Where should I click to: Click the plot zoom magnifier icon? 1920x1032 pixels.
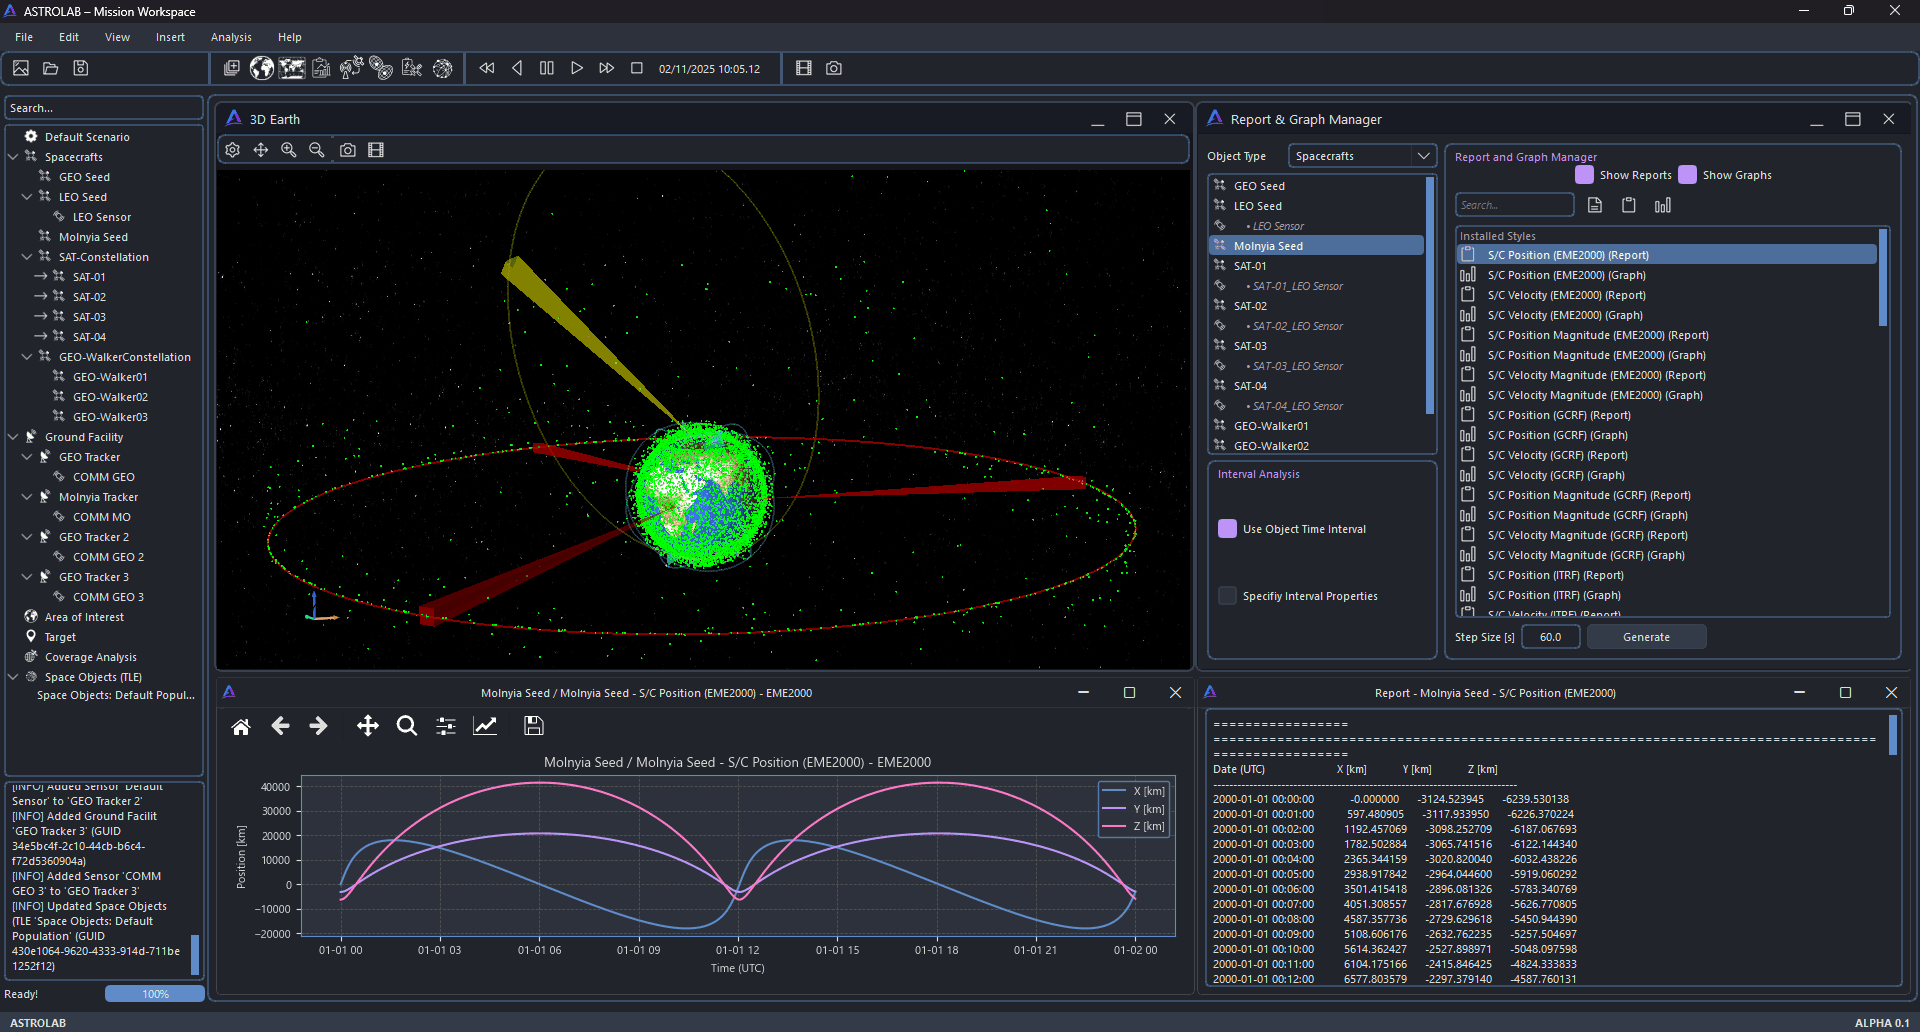[406, 727]
